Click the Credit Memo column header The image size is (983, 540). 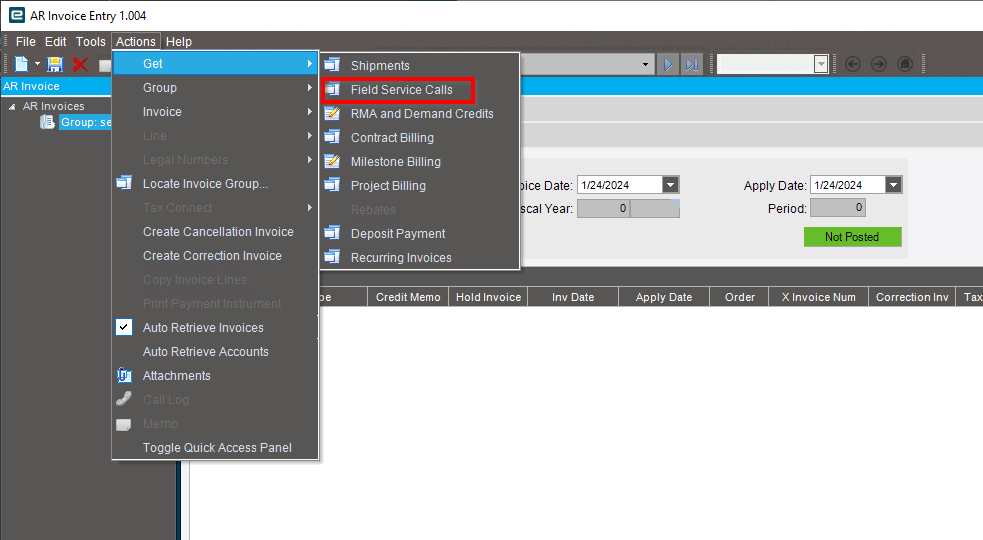pos(407,297)
